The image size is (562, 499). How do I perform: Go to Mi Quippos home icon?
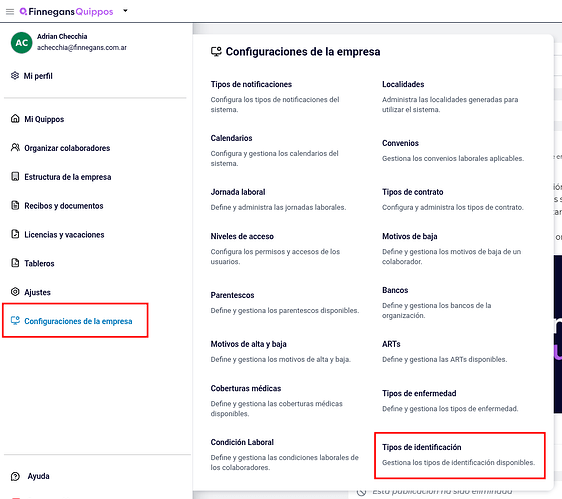[15, 119]
